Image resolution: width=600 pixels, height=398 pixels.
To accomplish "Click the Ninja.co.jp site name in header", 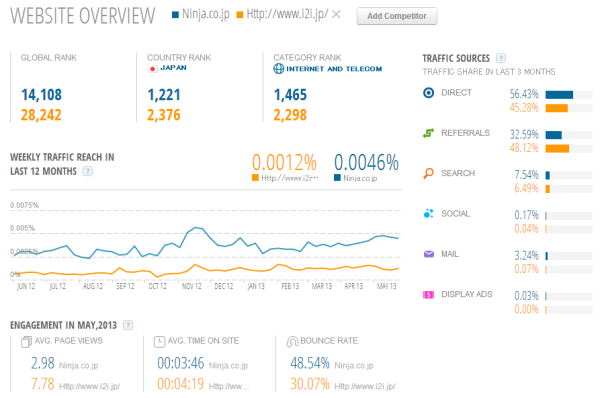I will pos(206,15).
